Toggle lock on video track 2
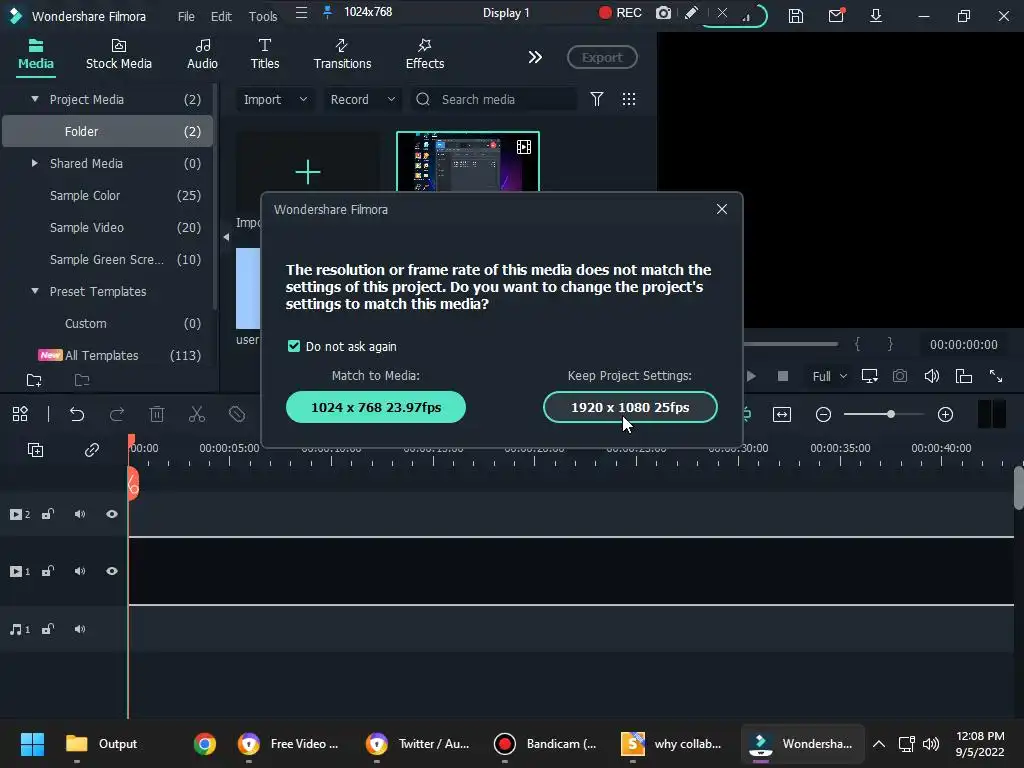The height and width of the screenshot is (768, 1024). tap(48, 515)
